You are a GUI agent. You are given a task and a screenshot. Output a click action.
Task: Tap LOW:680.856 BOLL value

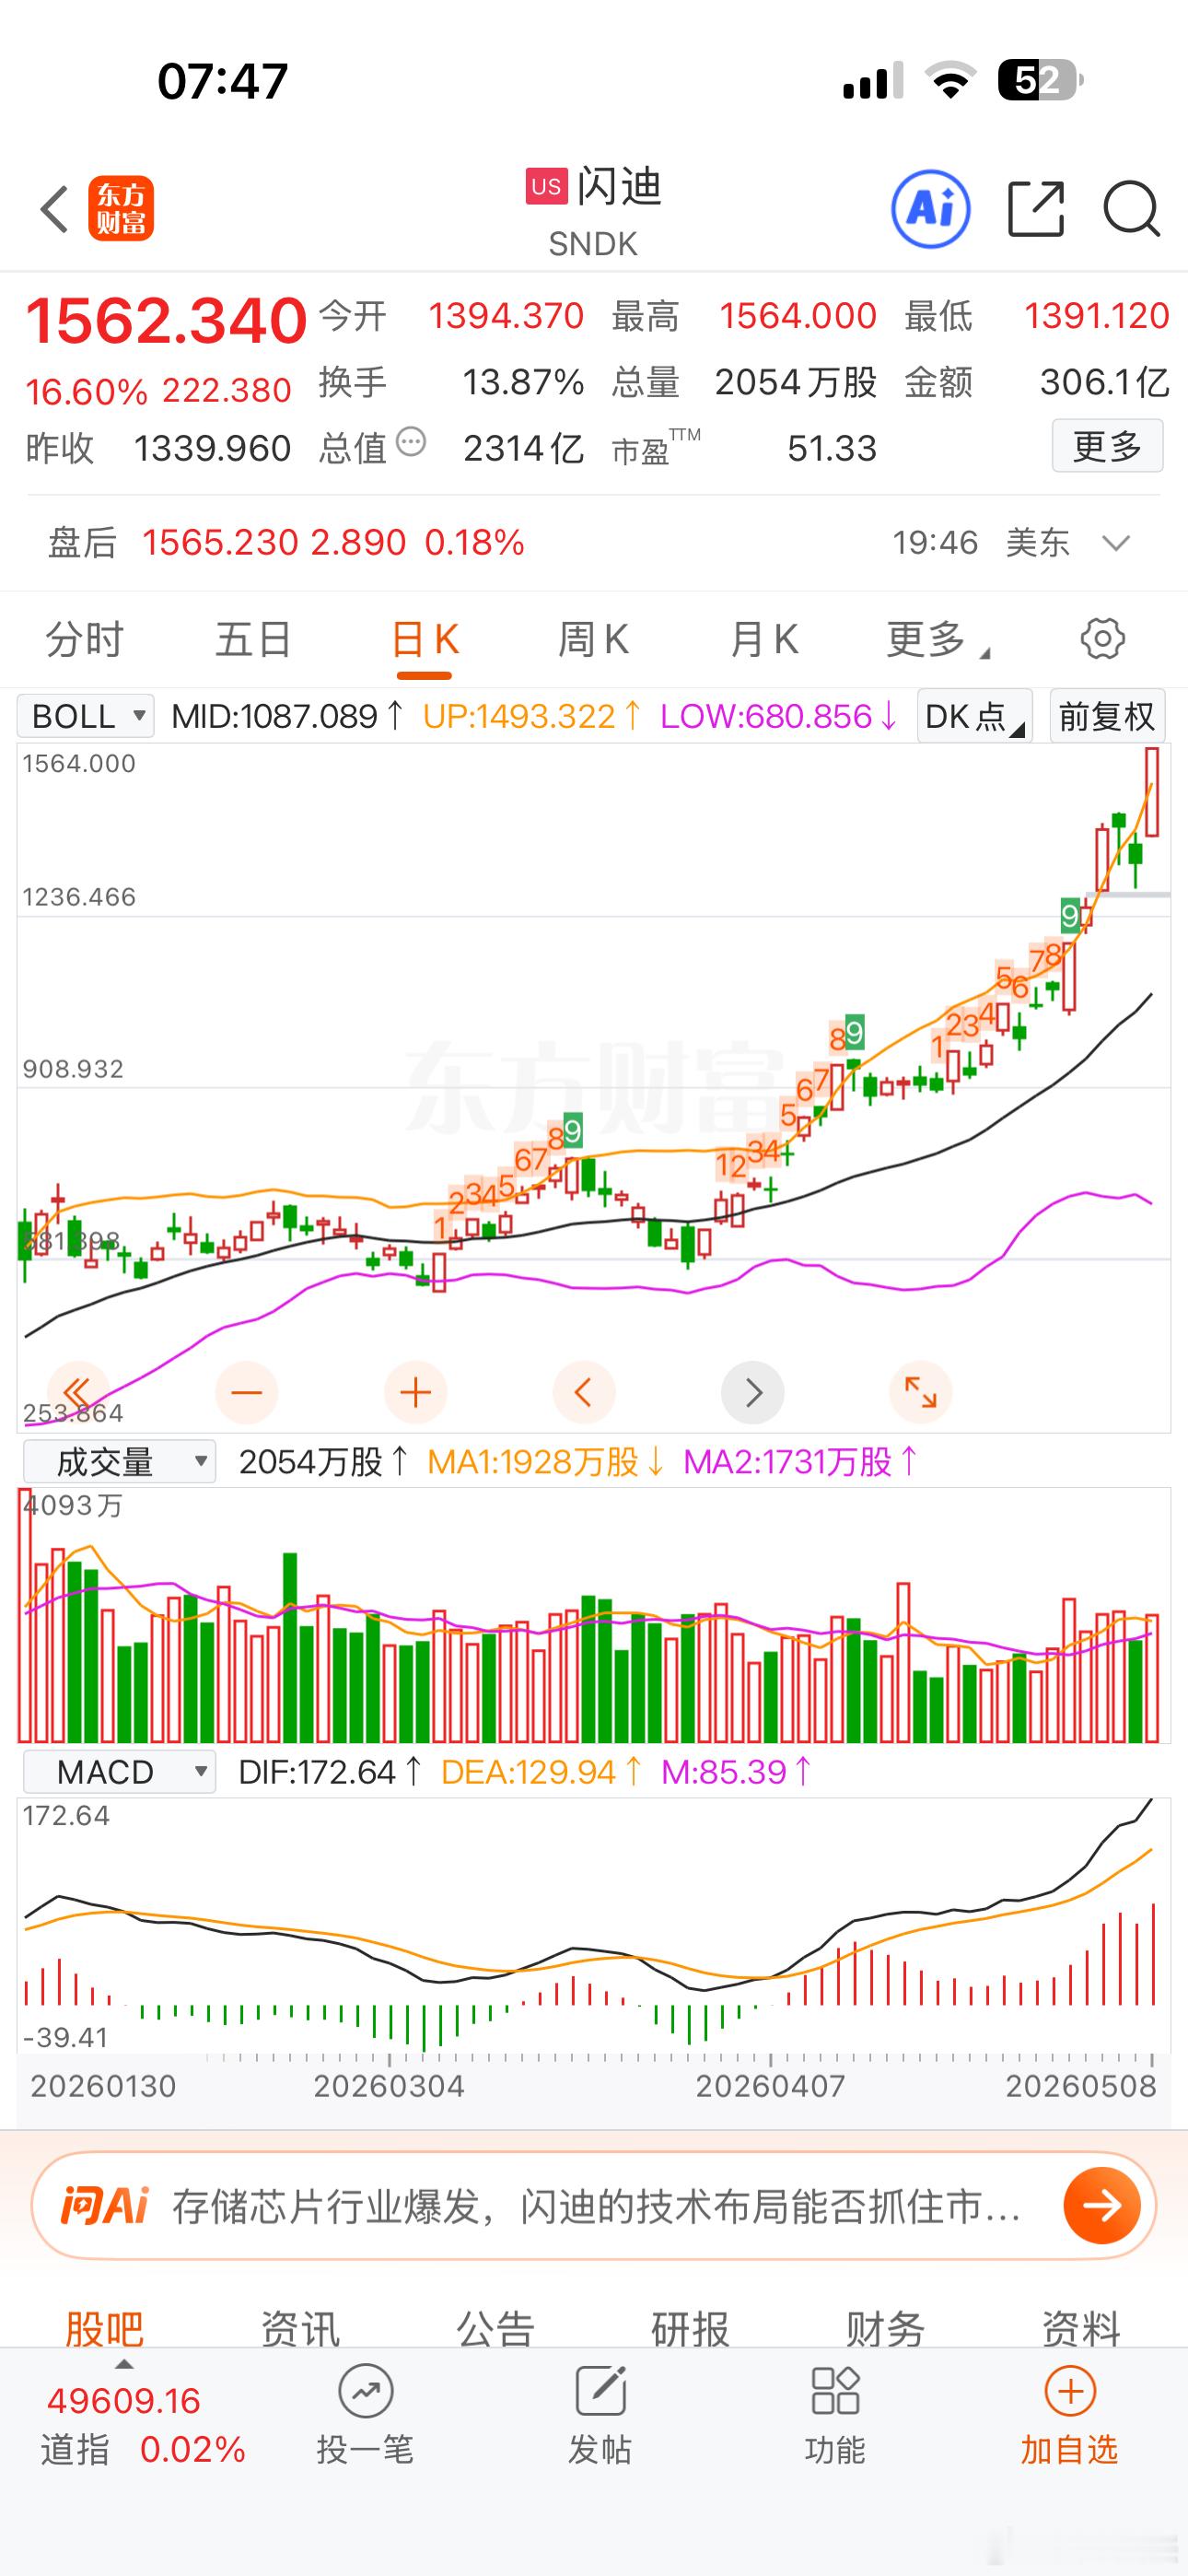pos(778,716)
